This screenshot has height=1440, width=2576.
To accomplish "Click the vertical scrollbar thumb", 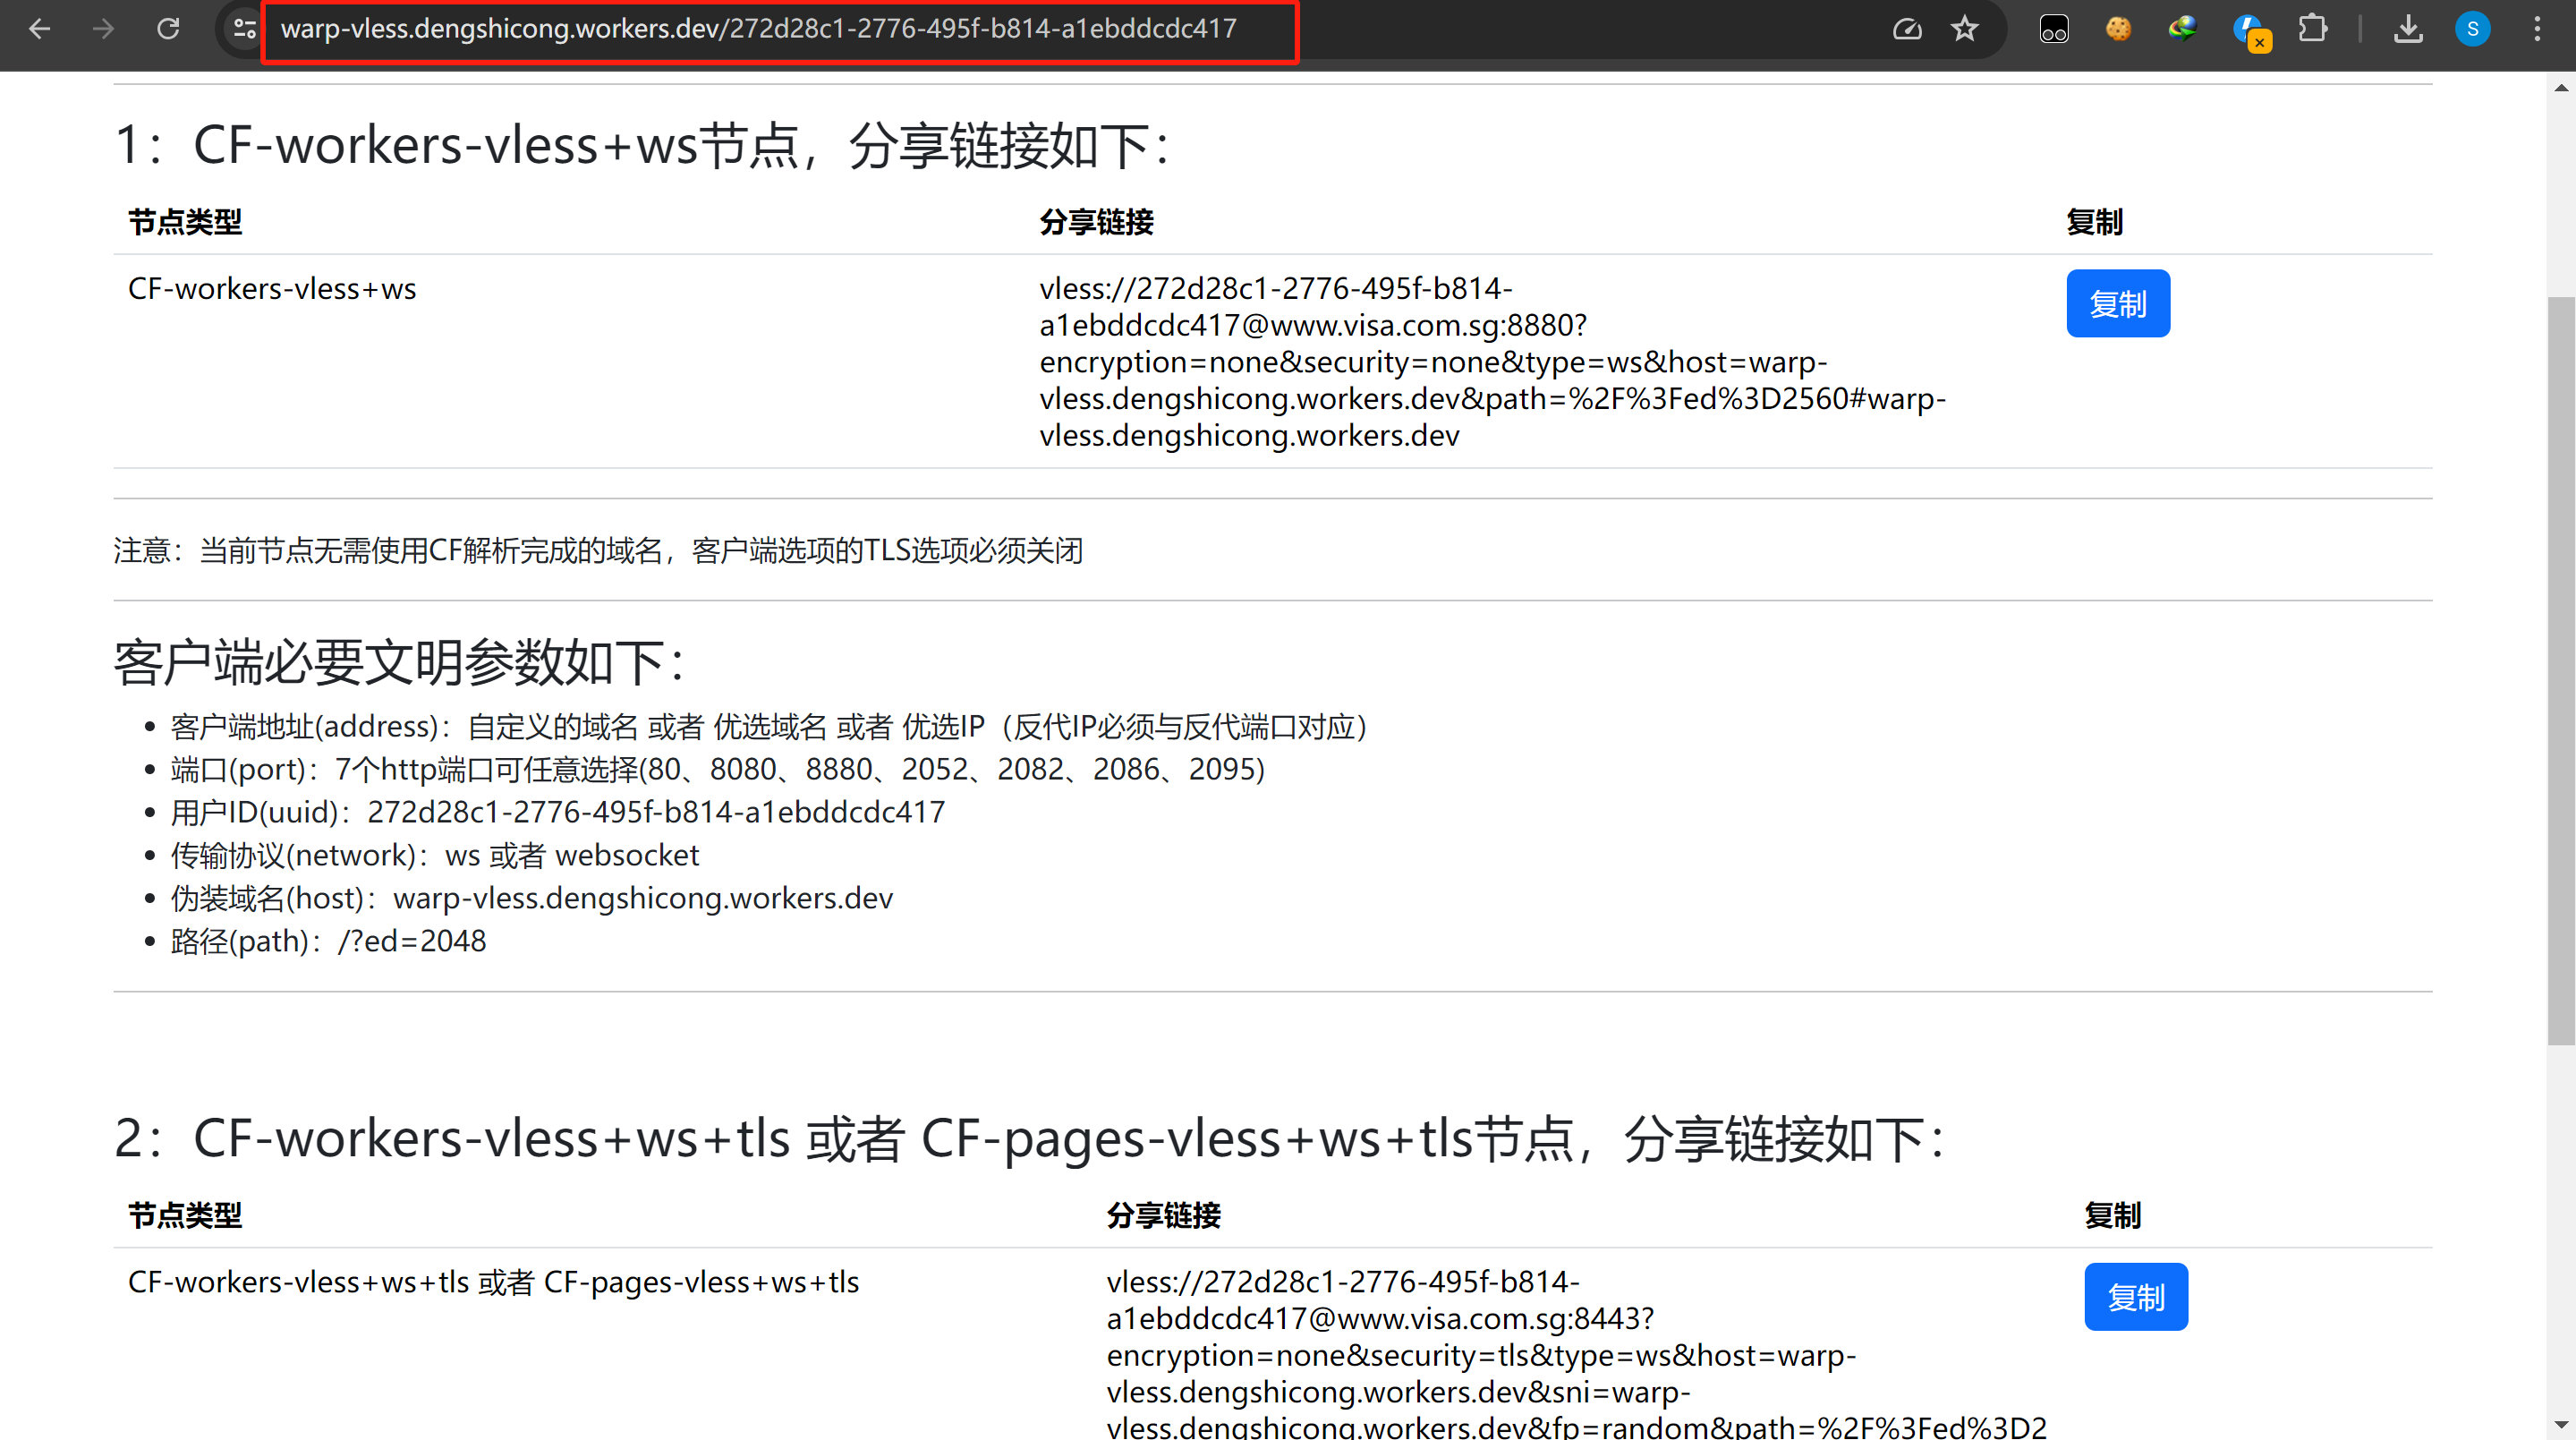I will (2560, 670).
